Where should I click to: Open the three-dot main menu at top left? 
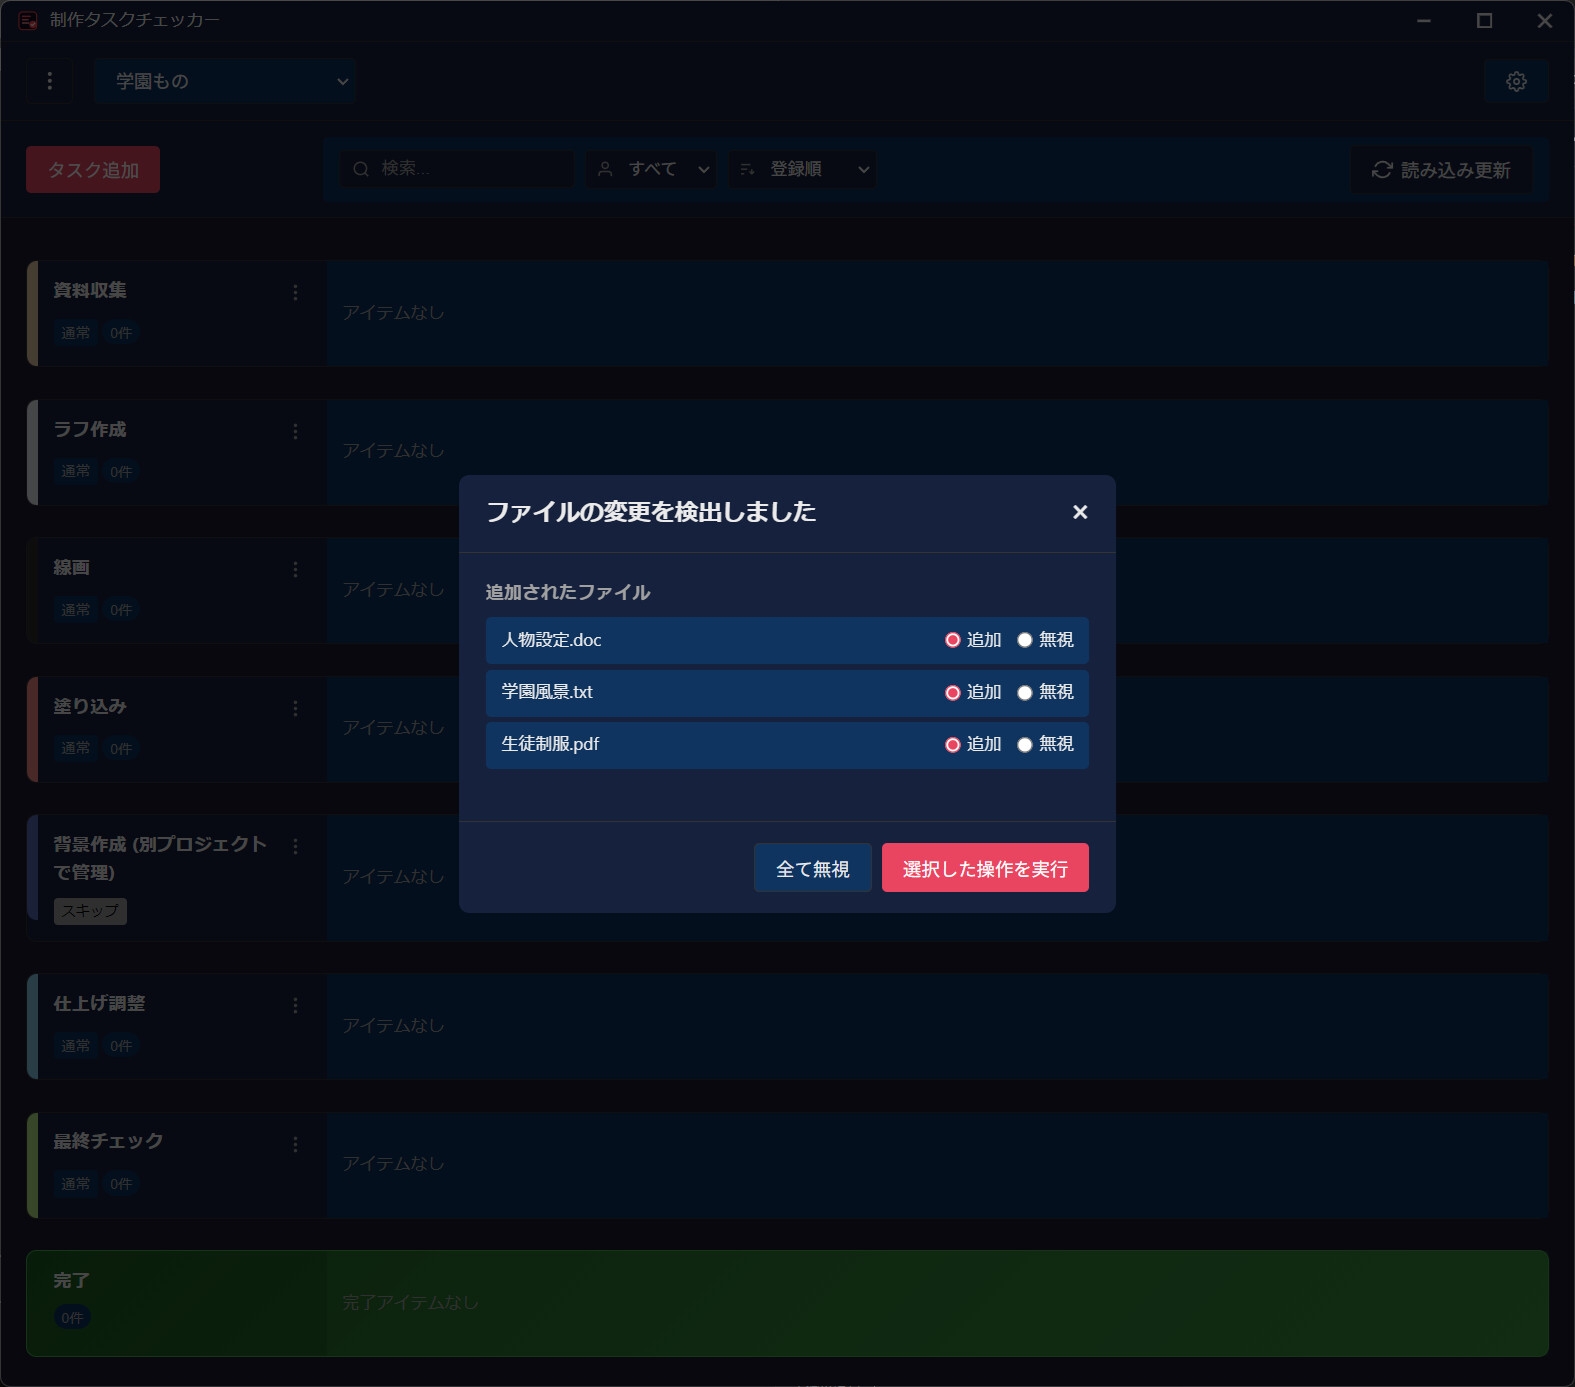(50, 81)
